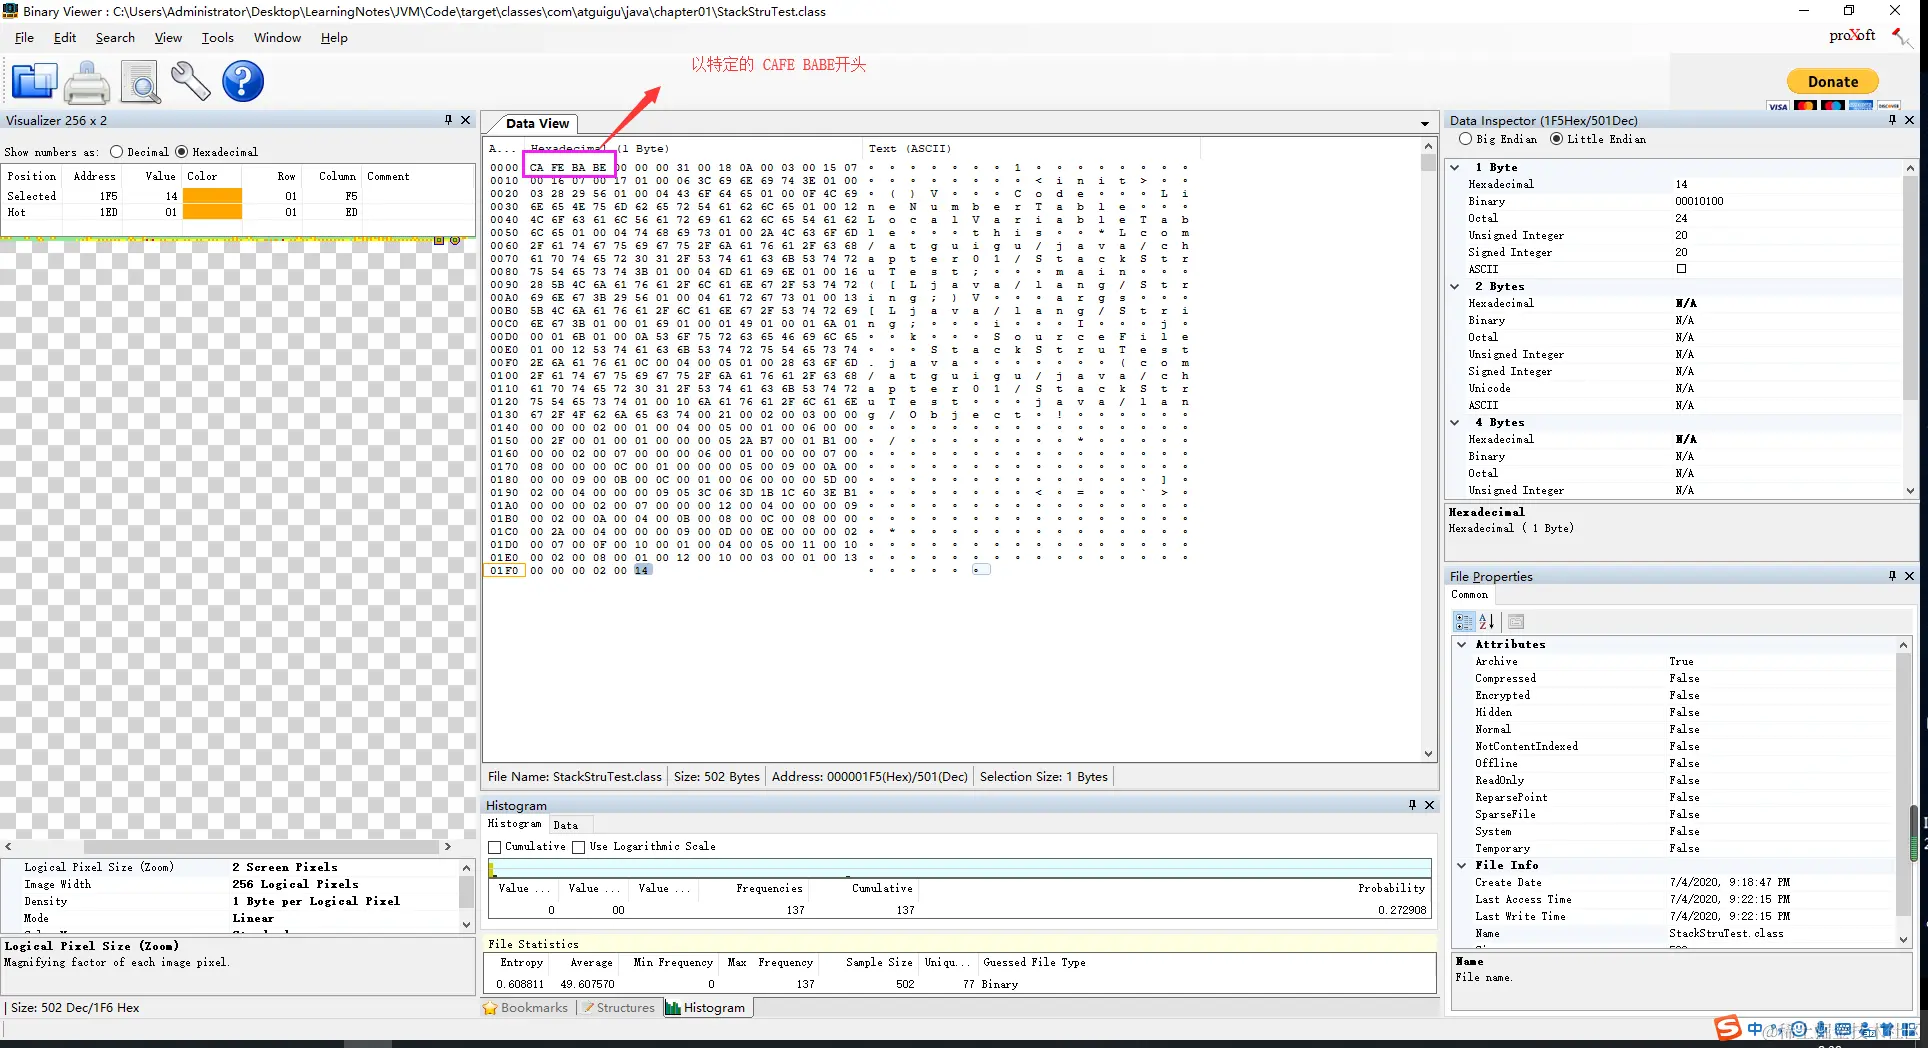This screenshot has height=1048, width=1928.
Task: Click the Sogou voice input microphone icon
Action: [1821, 1029]
